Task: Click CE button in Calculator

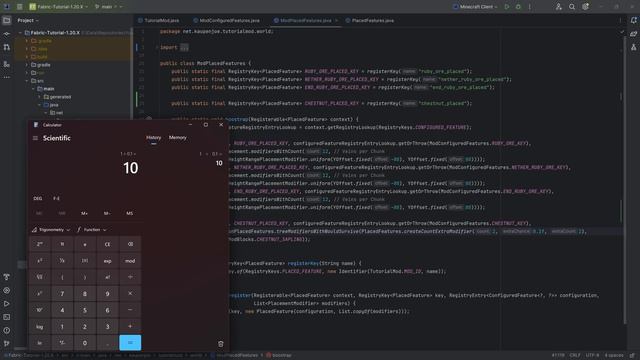Action: point(107,244)
